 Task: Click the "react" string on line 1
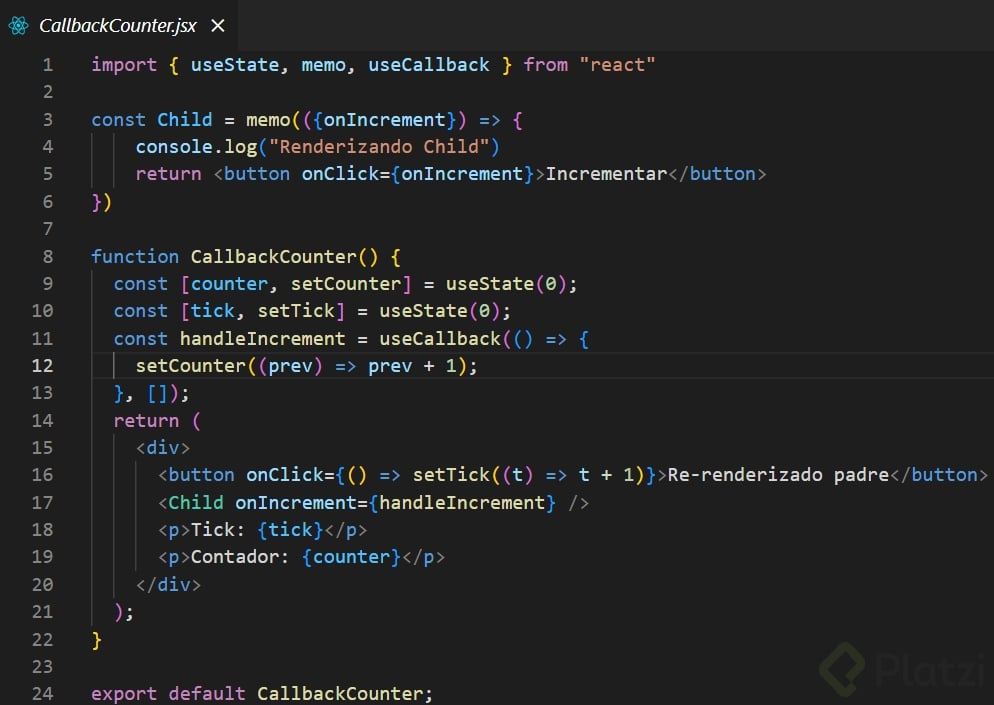[x=617, y=65]
